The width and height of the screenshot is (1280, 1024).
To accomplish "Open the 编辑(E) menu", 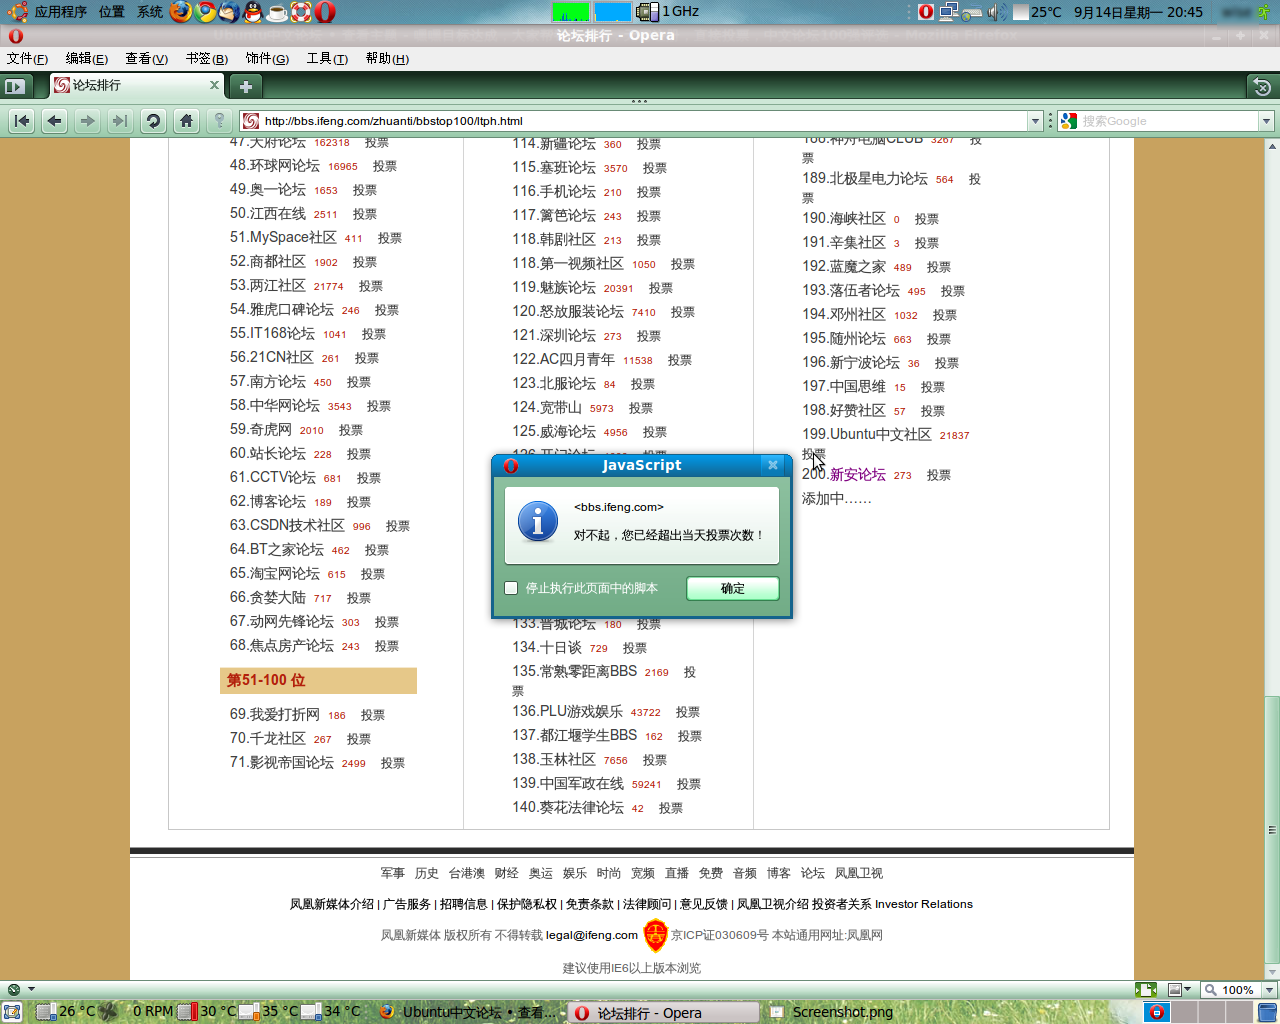I will 86,59.
